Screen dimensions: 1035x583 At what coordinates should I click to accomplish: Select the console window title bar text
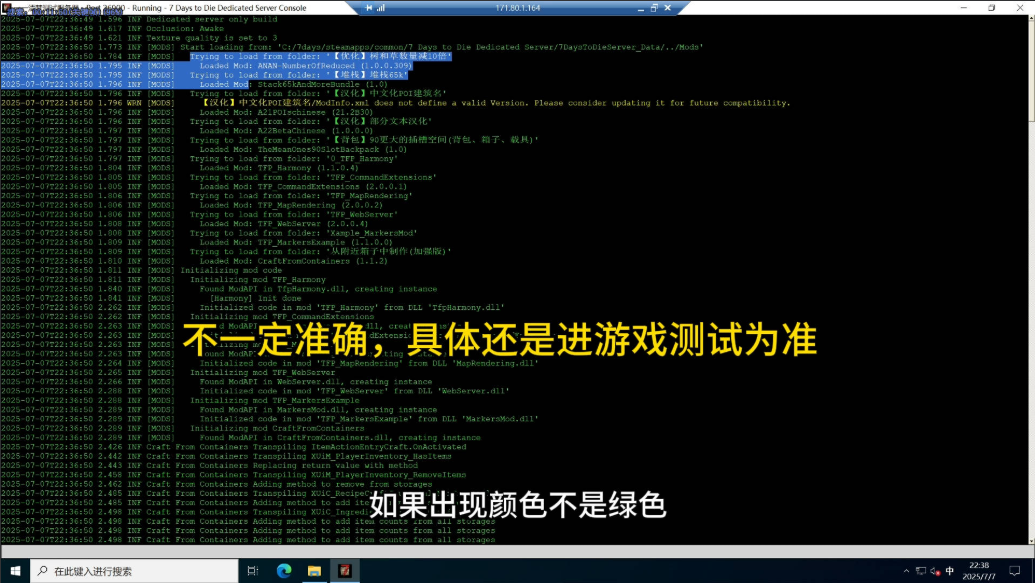tap(200, 6)
